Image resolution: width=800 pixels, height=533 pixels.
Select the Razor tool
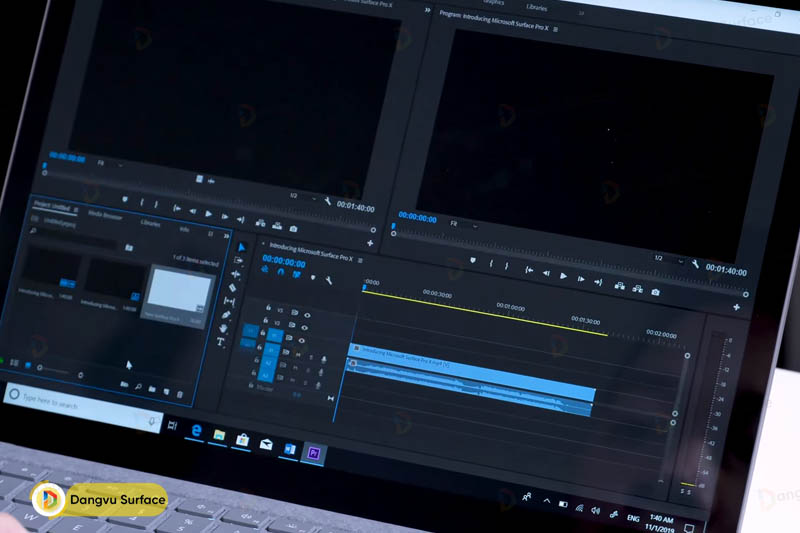pos(231,288)
